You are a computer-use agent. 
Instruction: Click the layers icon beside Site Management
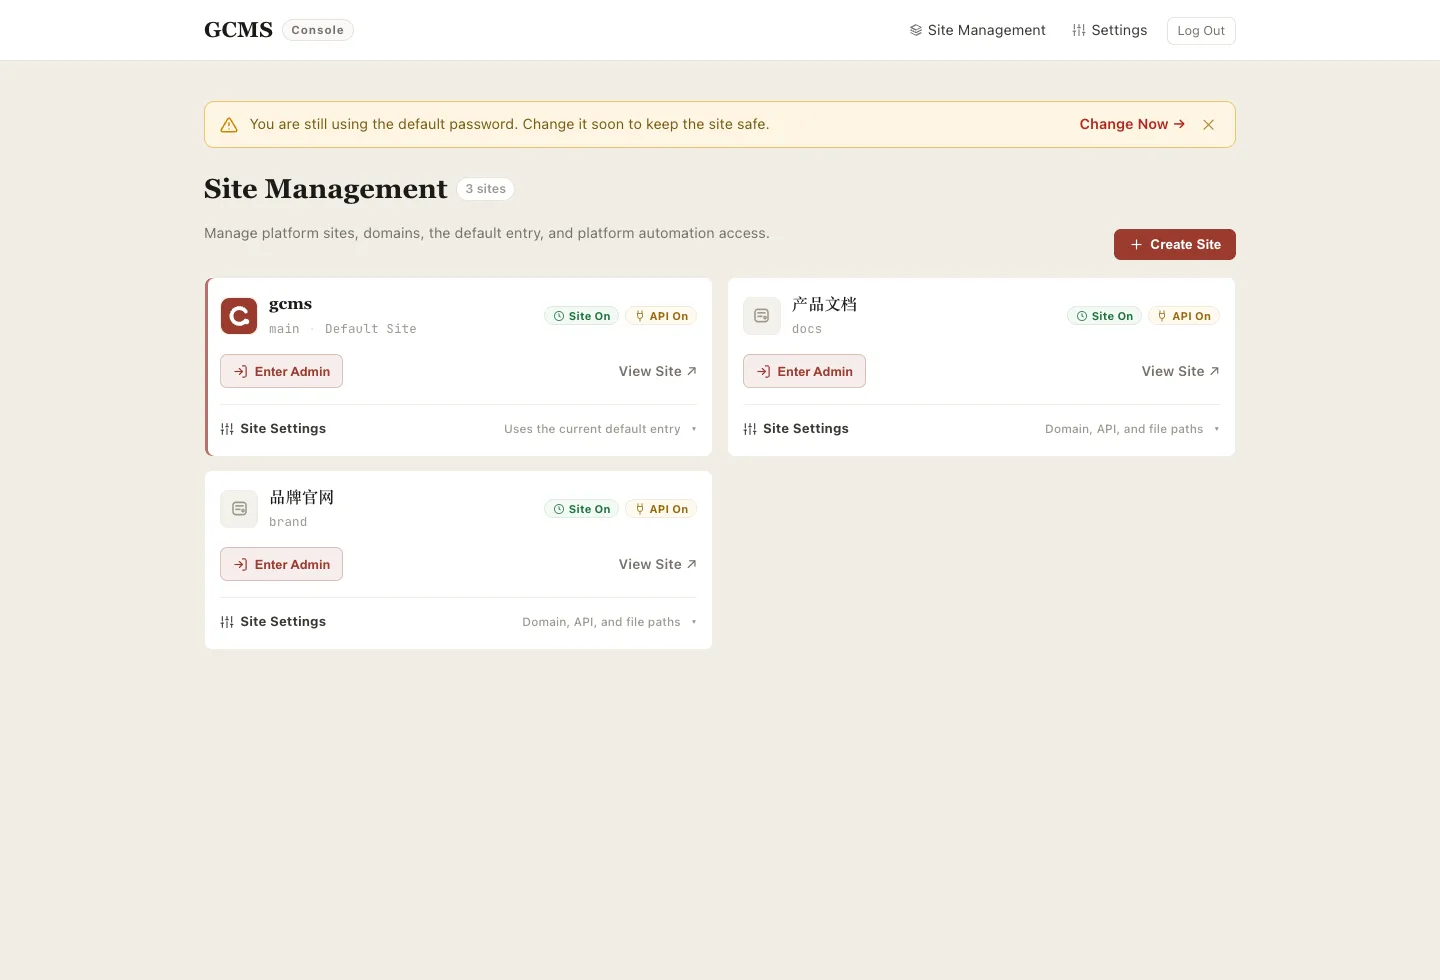point(916,30)
